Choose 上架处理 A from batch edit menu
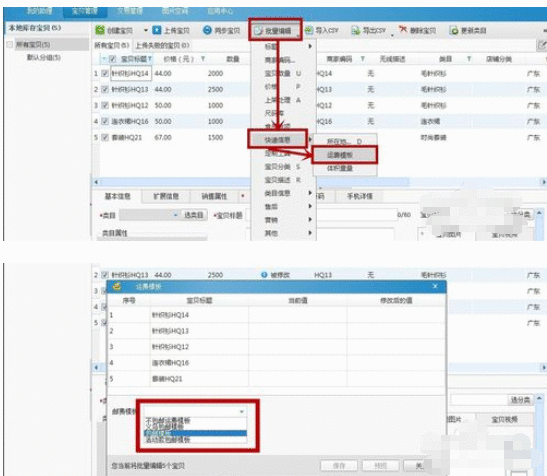The width and height of the screenshot is (547, 476). tap(283, 100)
